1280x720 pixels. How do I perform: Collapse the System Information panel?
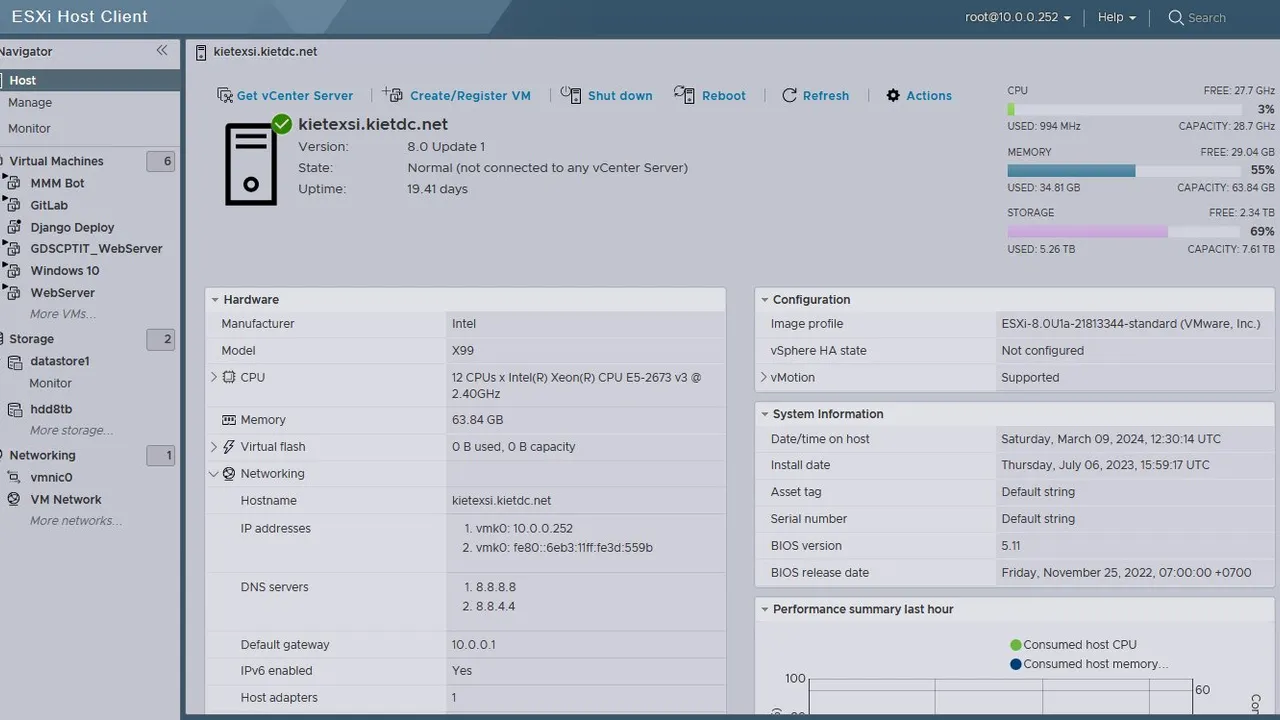[x=764, y=414]
